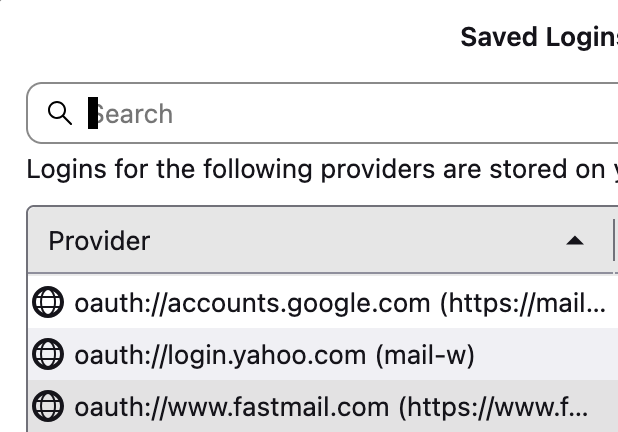The image size is (618, 432).
Task: Click column divider right of Provider header
Action: [x=613, y=241]
